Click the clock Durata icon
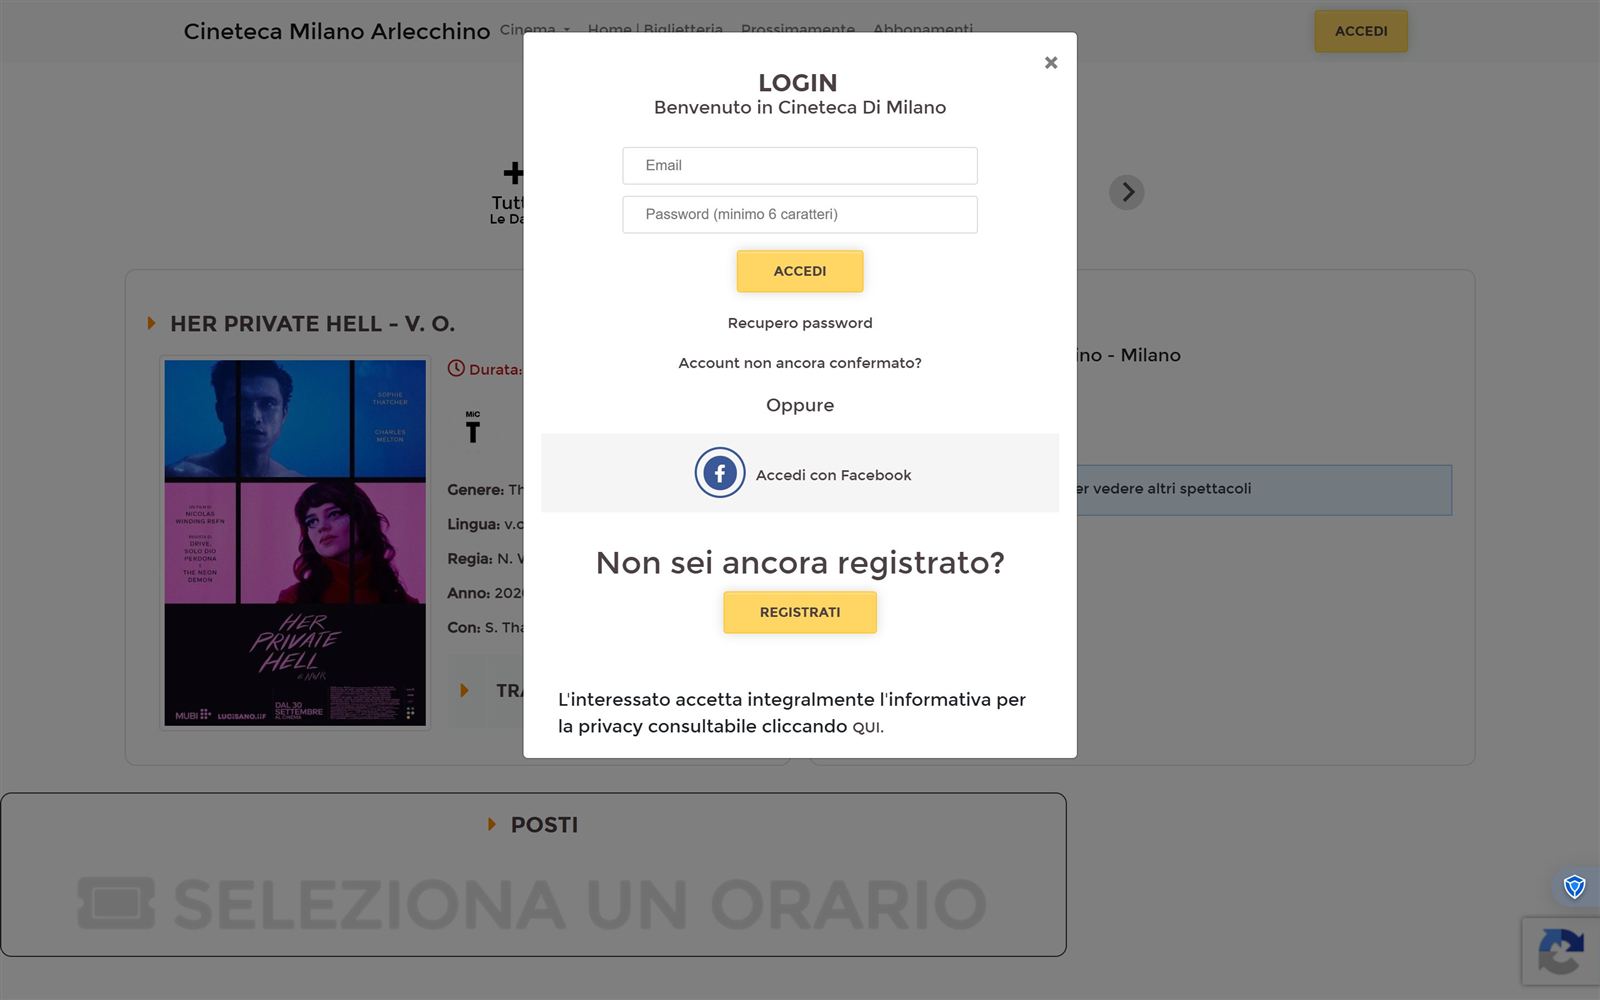The width and height of the screenshot is (1600, 1000). [x=456, y=368]
